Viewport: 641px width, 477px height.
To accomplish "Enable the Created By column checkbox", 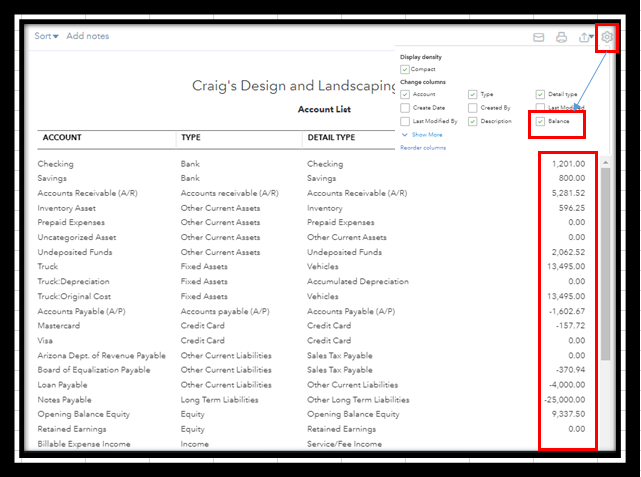I will coord(473,108).
